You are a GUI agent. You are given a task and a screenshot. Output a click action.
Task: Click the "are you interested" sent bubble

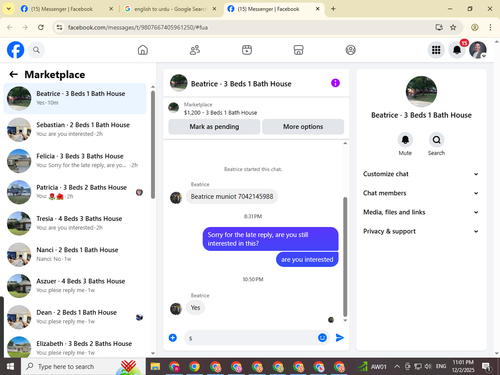[307, 260]
